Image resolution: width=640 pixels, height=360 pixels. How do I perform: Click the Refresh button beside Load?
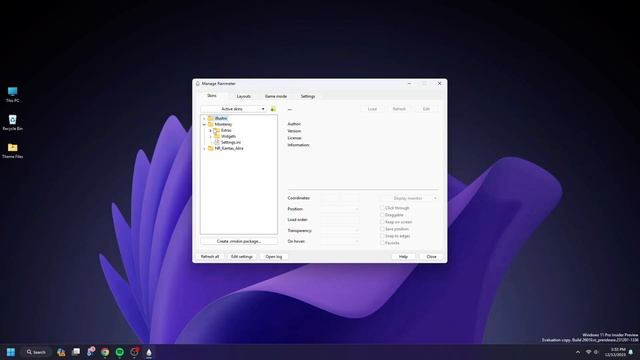pyautogui.click(x=399, y=109)
